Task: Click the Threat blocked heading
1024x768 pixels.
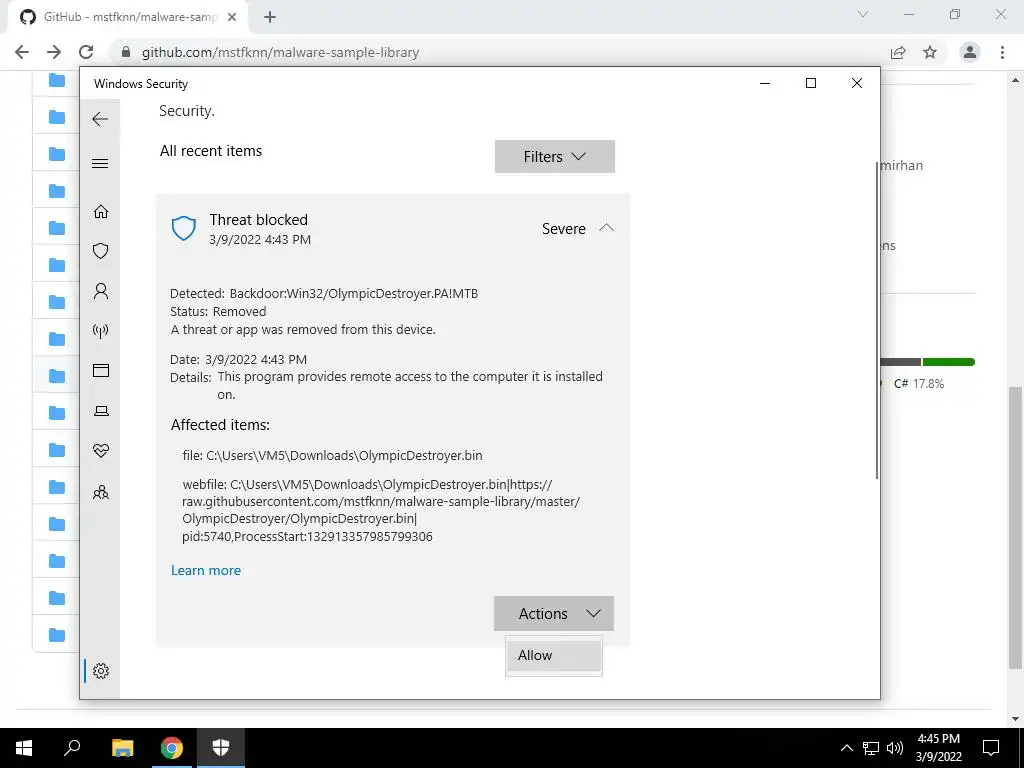Action: click(259, 220)
